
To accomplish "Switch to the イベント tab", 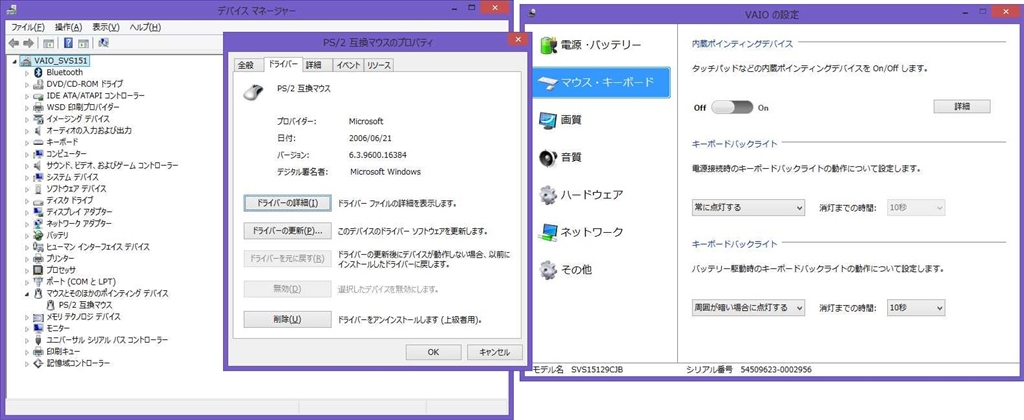I will (x=347, y=65).
